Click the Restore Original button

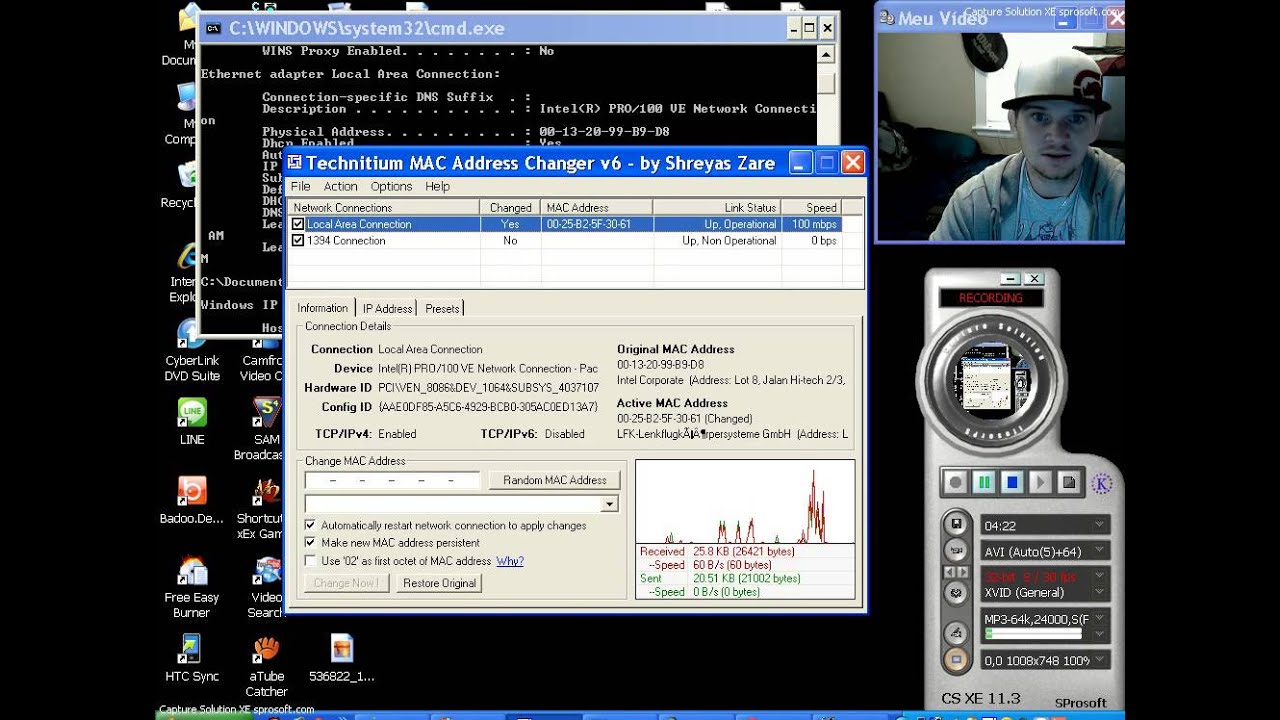click(x=439, y=583)
